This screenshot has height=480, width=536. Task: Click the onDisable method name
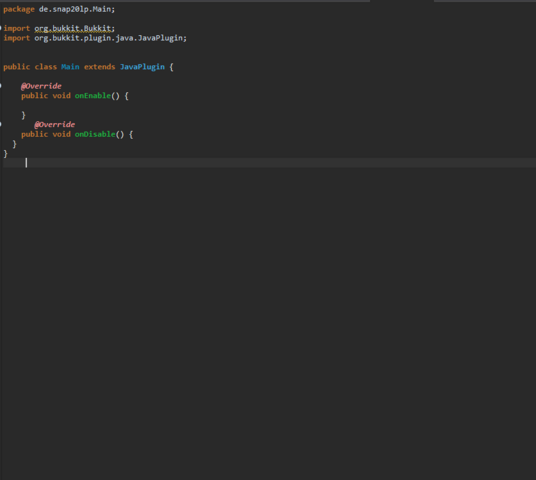(x=95, y=134)
